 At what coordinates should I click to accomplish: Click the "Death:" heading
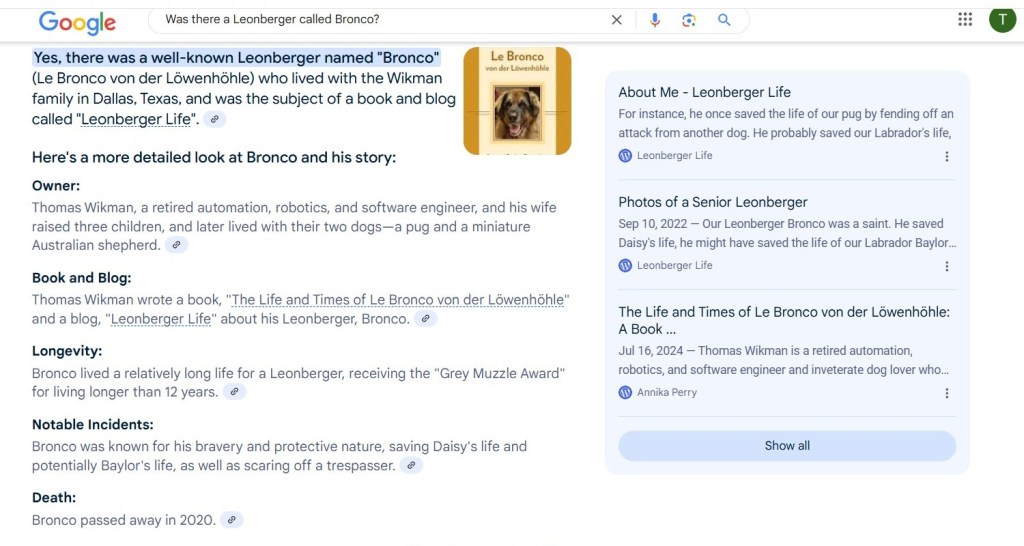click(54, 498)
